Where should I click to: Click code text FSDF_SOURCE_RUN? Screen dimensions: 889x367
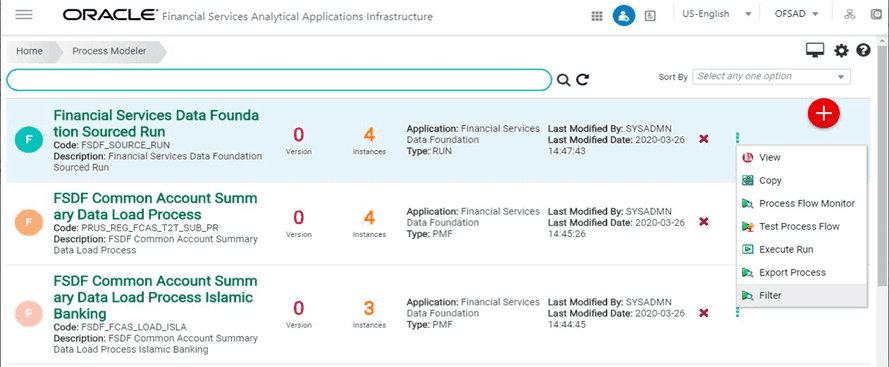click(x=125, y=145)
